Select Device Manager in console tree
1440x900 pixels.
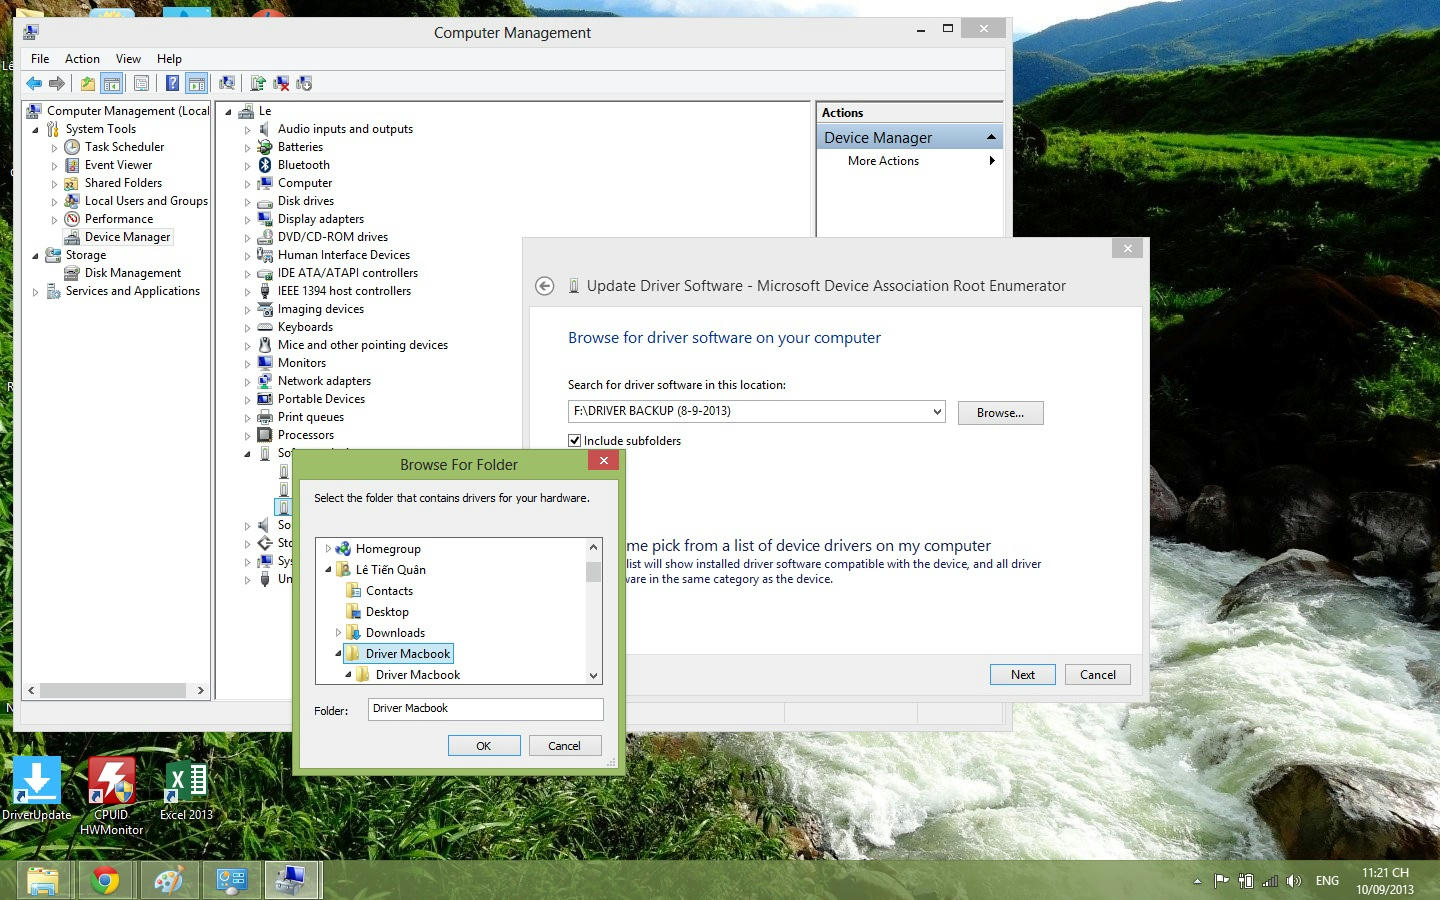(127, 237)
